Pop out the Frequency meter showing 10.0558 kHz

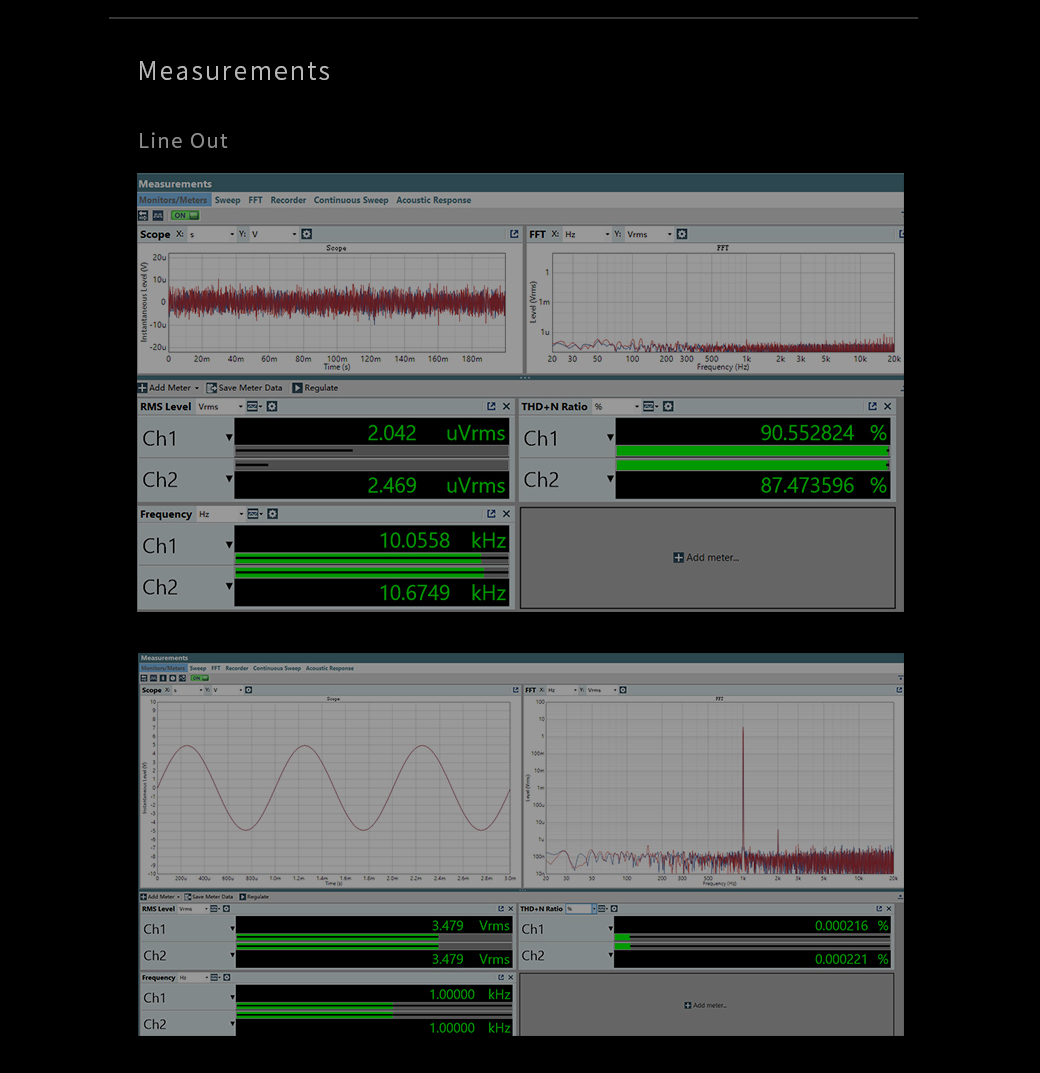(x=491, y=514)
